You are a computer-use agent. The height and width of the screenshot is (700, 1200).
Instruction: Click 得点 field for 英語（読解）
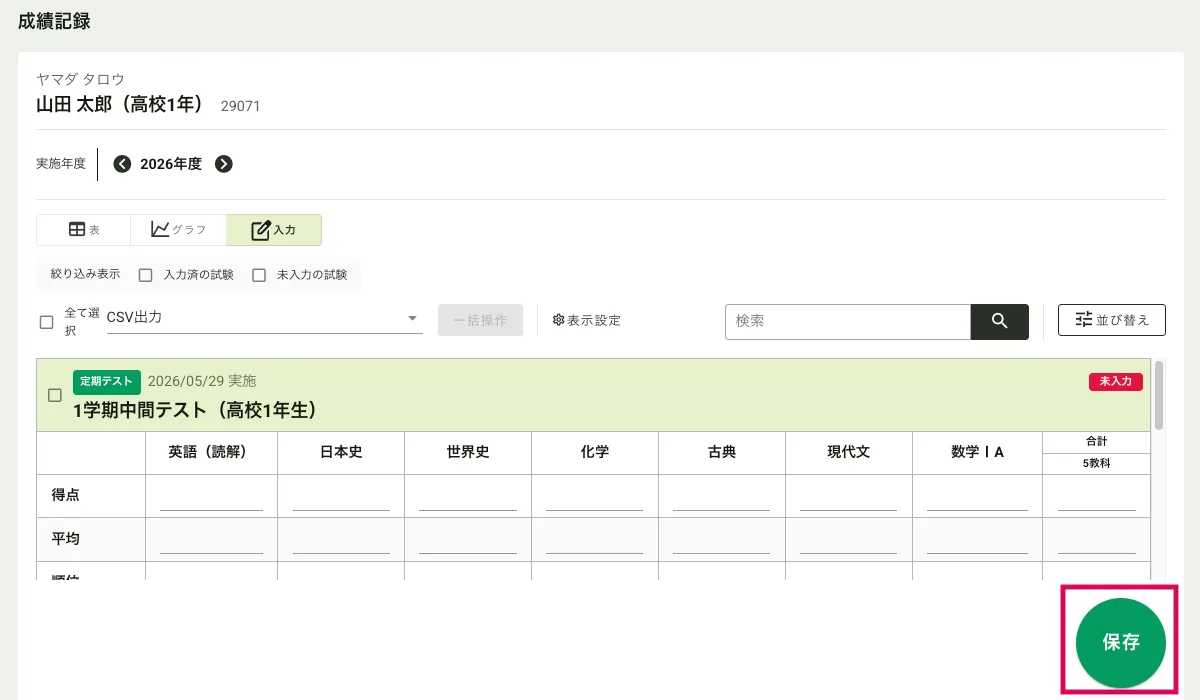point(211,497)
